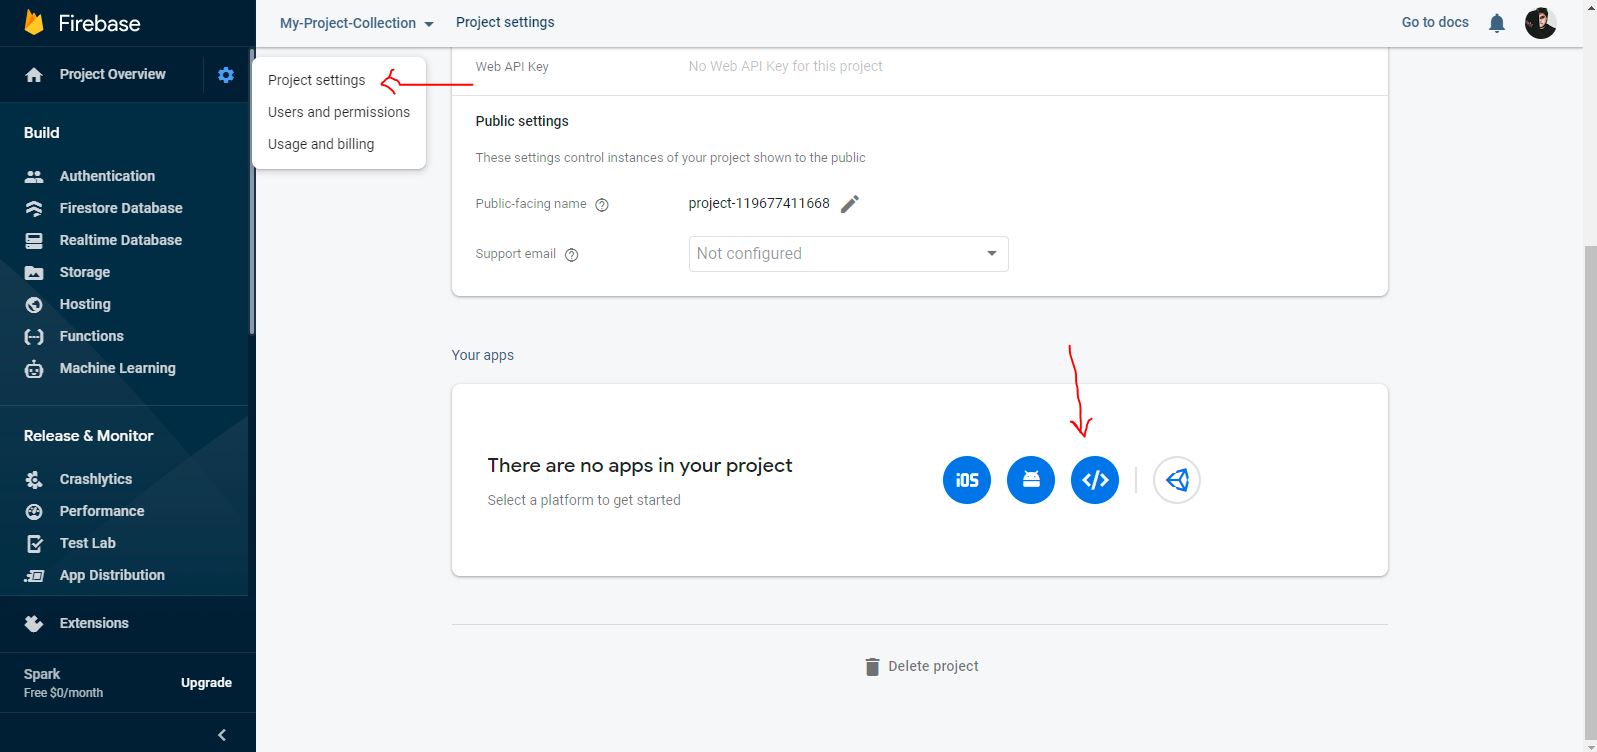Open the user account avatar

1540,23
